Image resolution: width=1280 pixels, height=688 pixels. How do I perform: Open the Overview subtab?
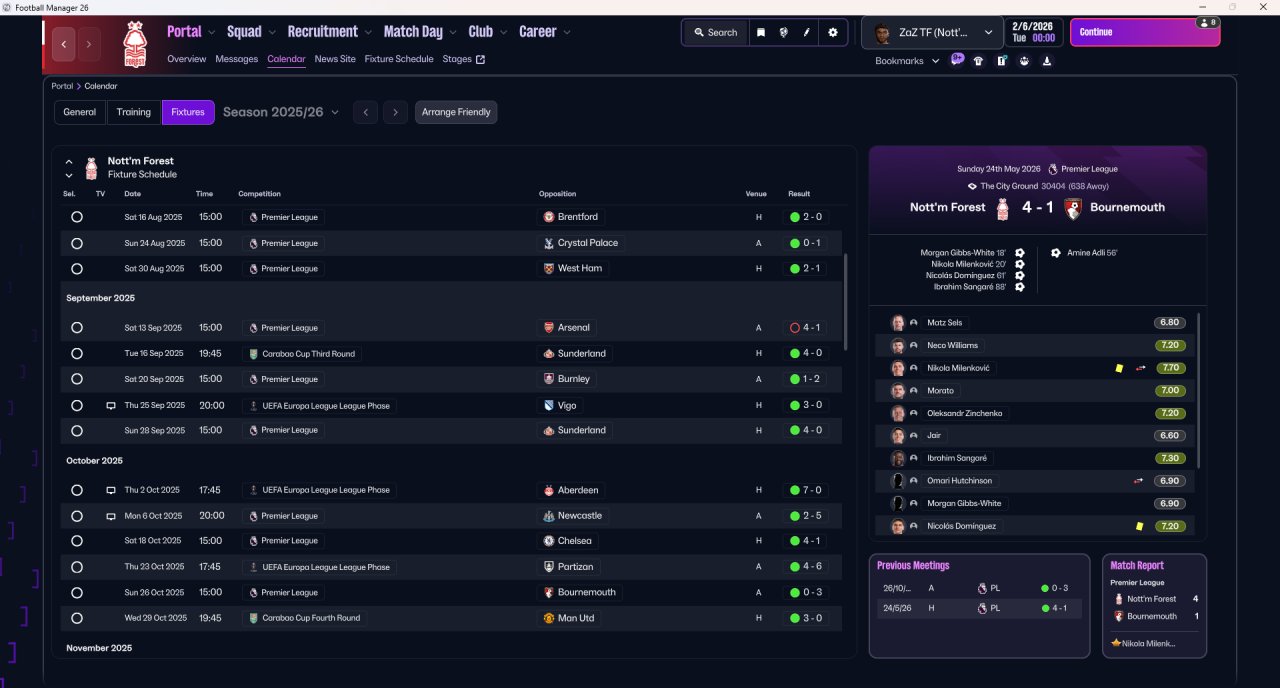click(x=187, y=59)
